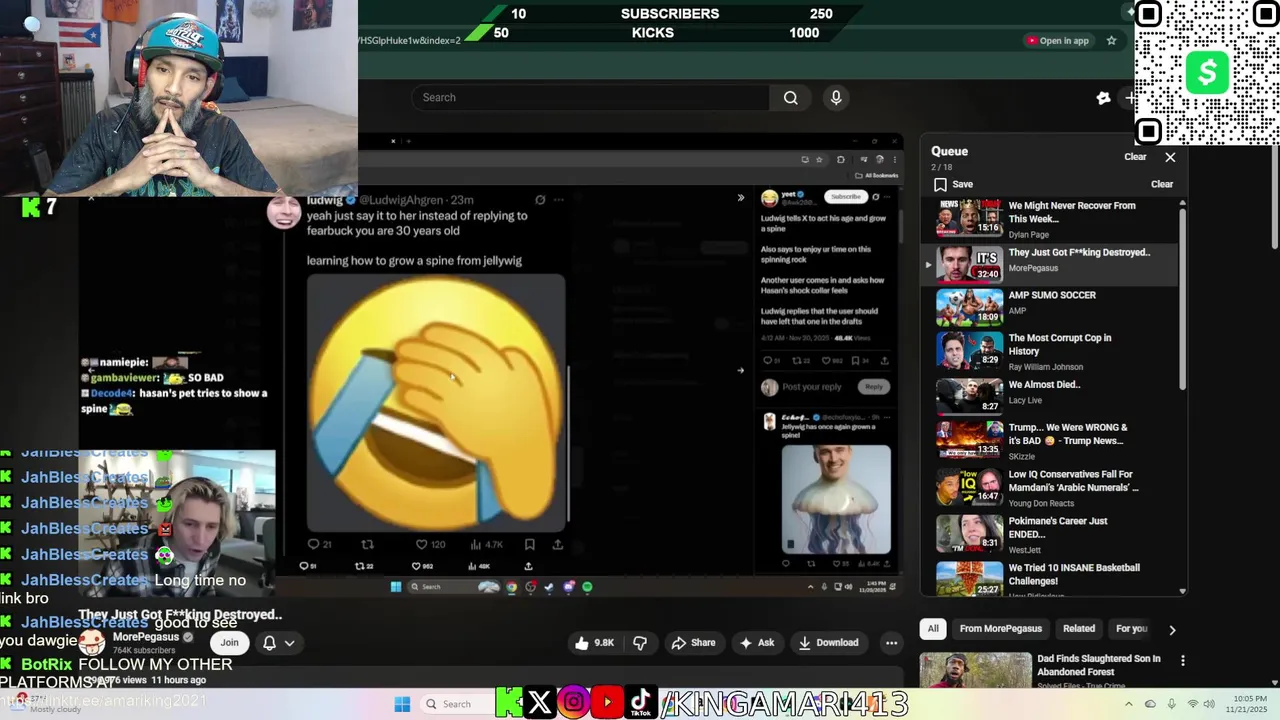This screenshot has height=720, width=1280.
Task: Select the Related filter chip
Action: pos(1078,629)
